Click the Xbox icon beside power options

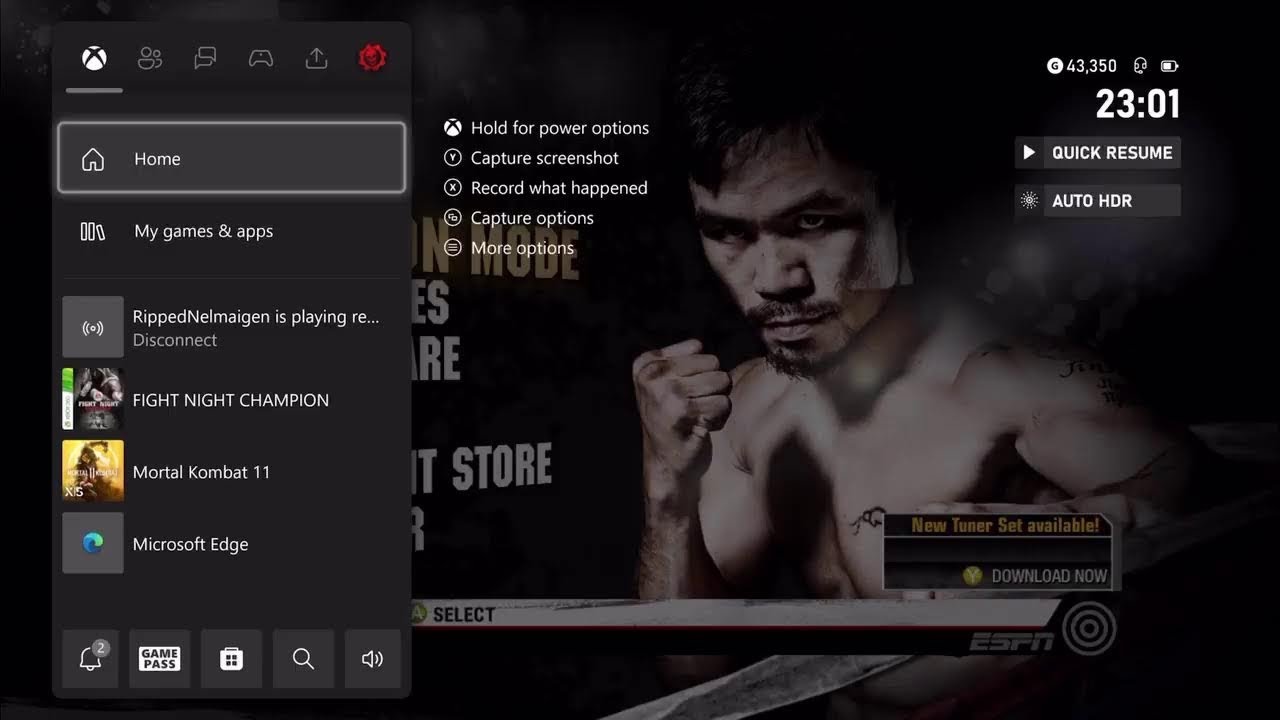click(x=453, y=128)
